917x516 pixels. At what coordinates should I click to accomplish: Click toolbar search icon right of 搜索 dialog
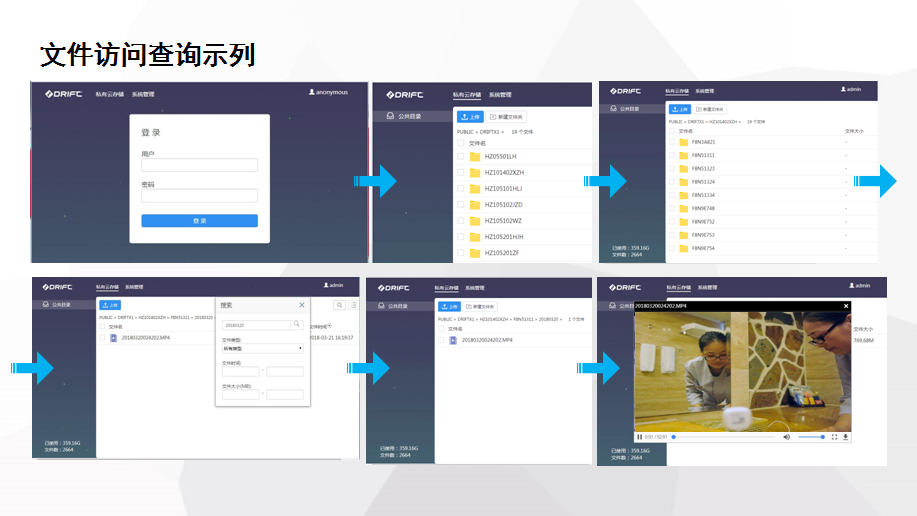coord(339,305)
